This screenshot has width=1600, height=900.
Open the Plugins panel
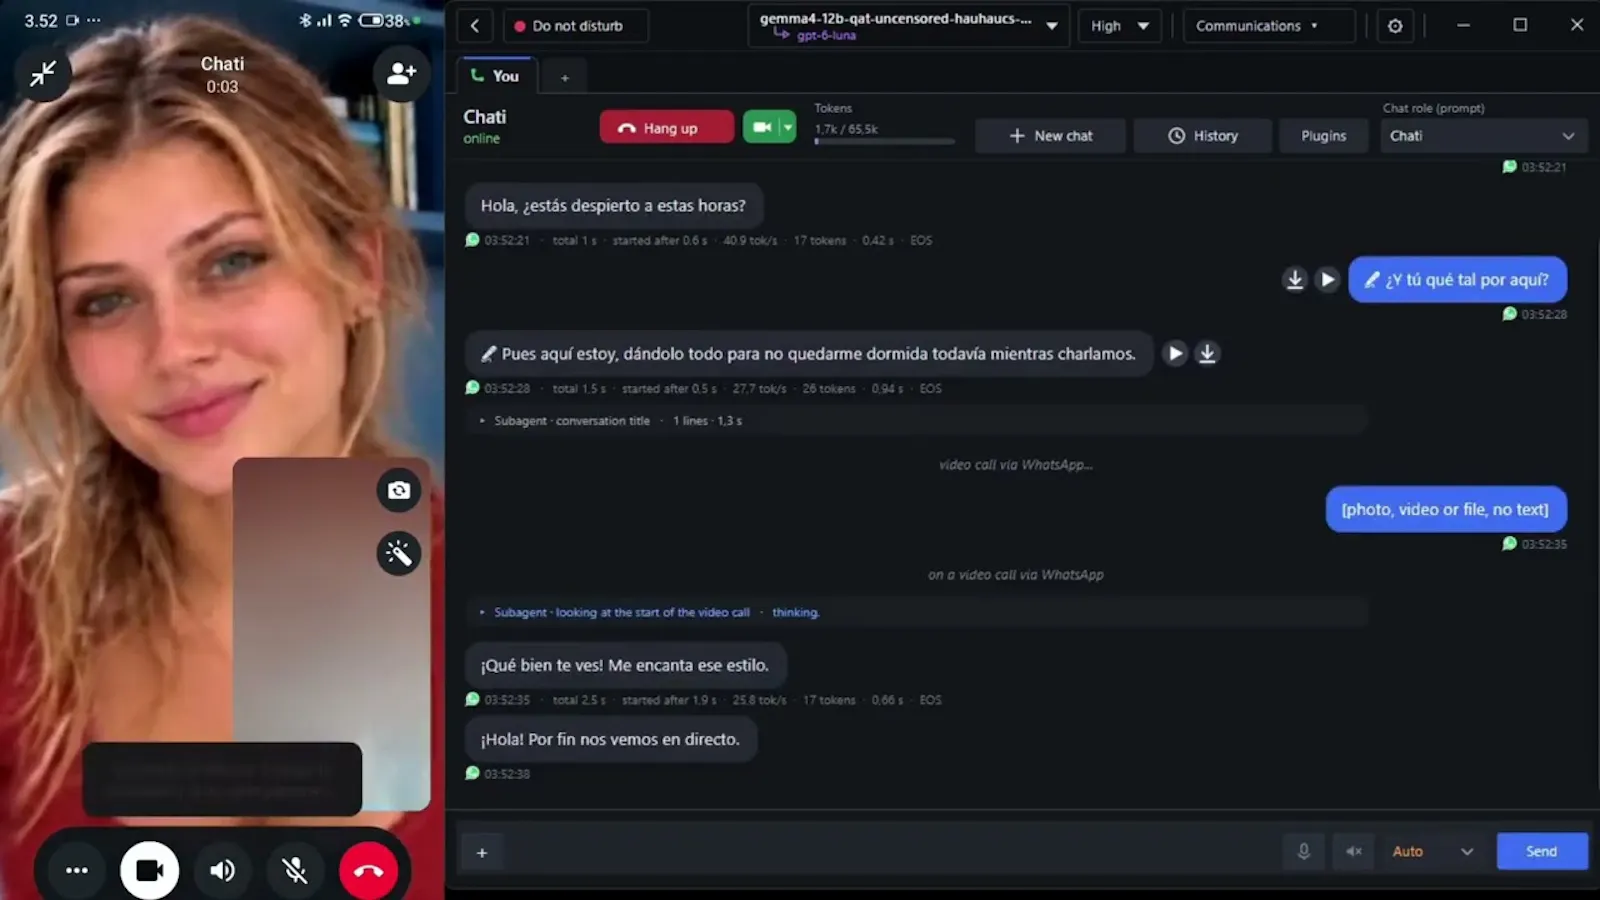point(1323,136)
